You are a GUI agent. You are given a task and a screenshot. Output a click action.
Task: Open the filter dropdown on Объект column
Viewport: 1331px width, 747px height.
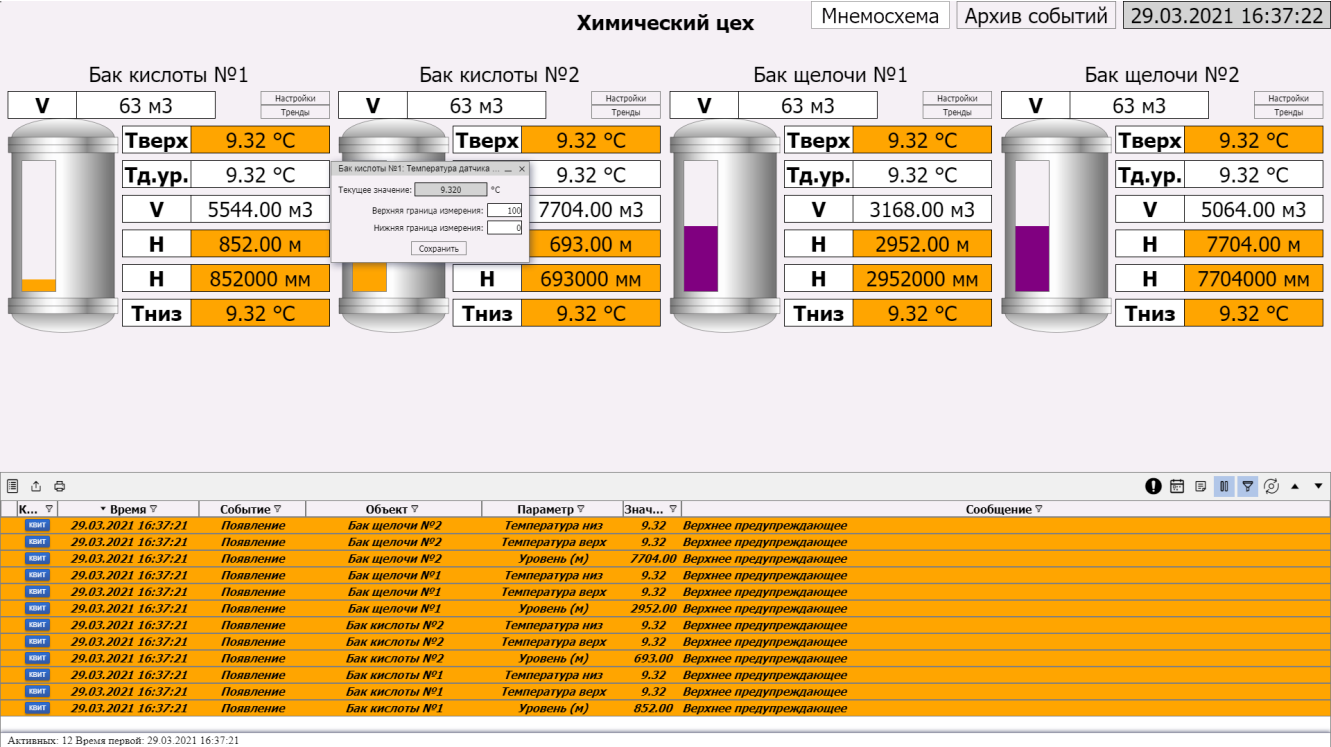pos(415,509)
